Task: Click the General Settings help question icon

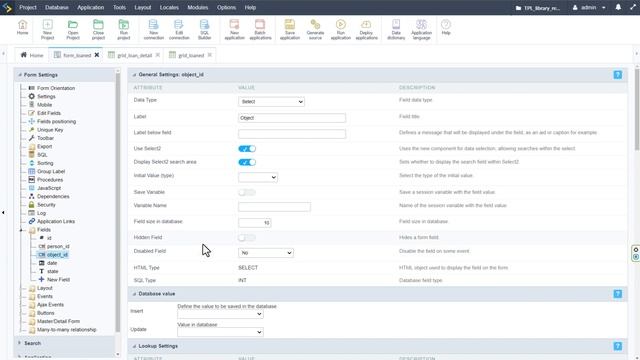Action: pyautogui.click(x=618, y=75)
